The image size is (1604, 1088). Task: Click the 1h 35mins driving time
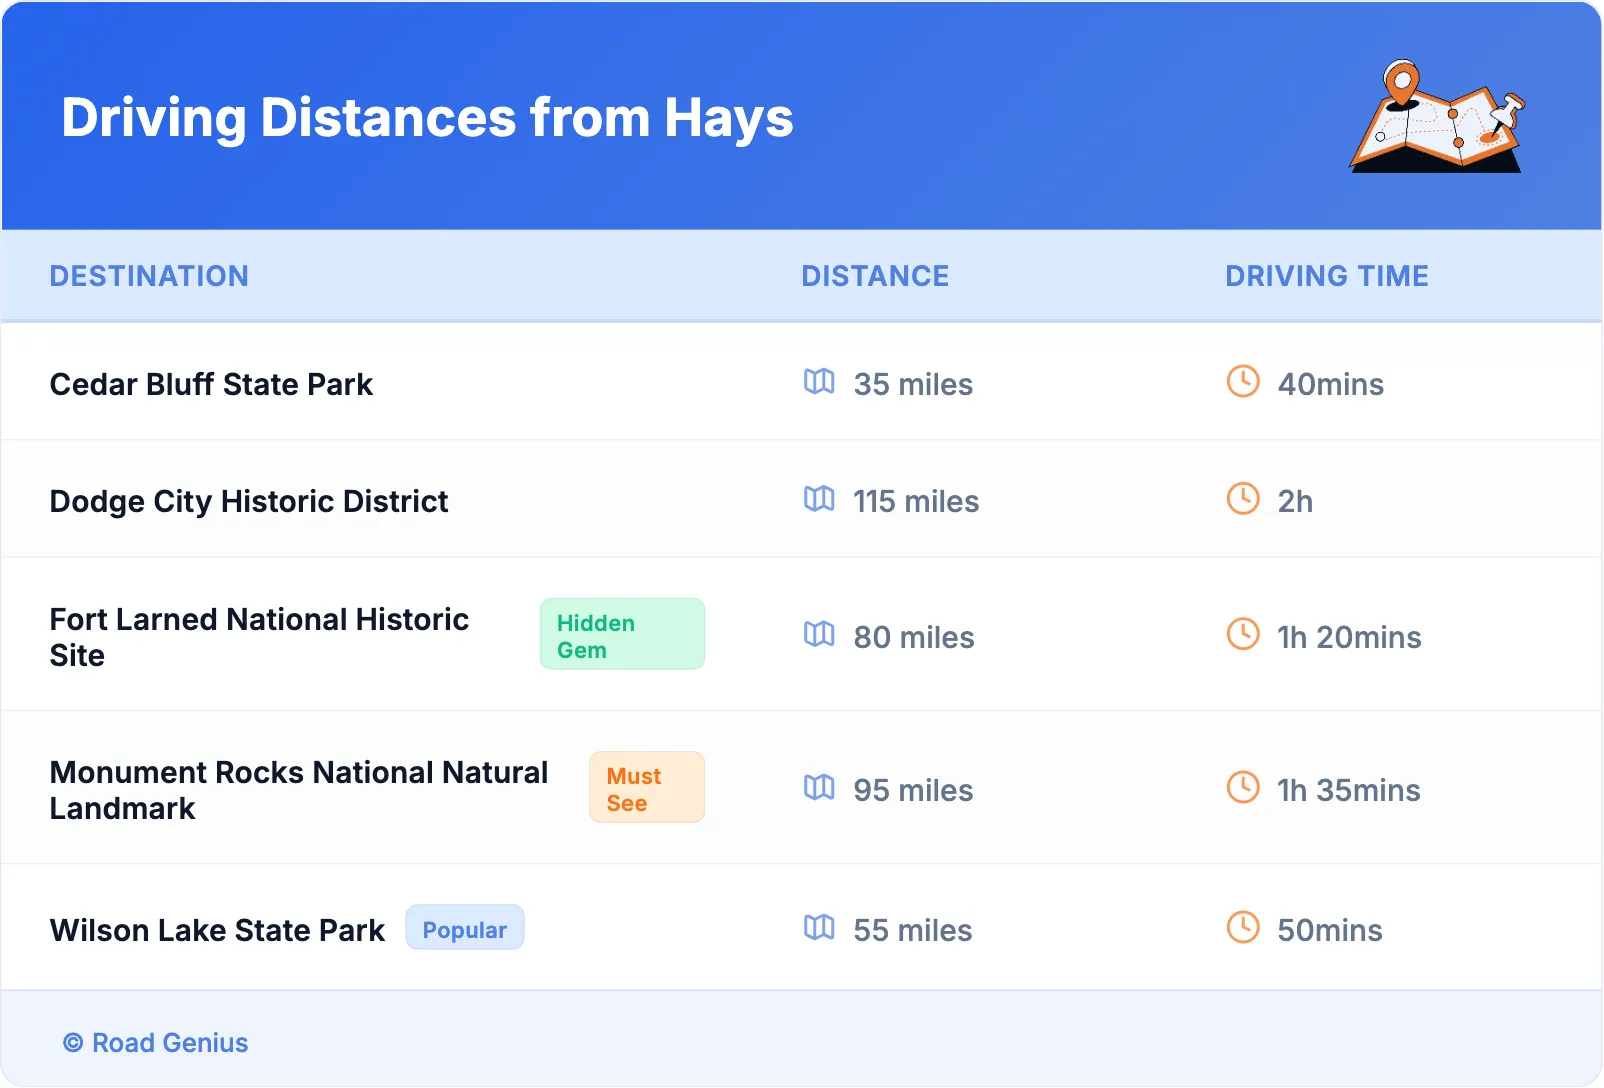[x=1349, y=790]
